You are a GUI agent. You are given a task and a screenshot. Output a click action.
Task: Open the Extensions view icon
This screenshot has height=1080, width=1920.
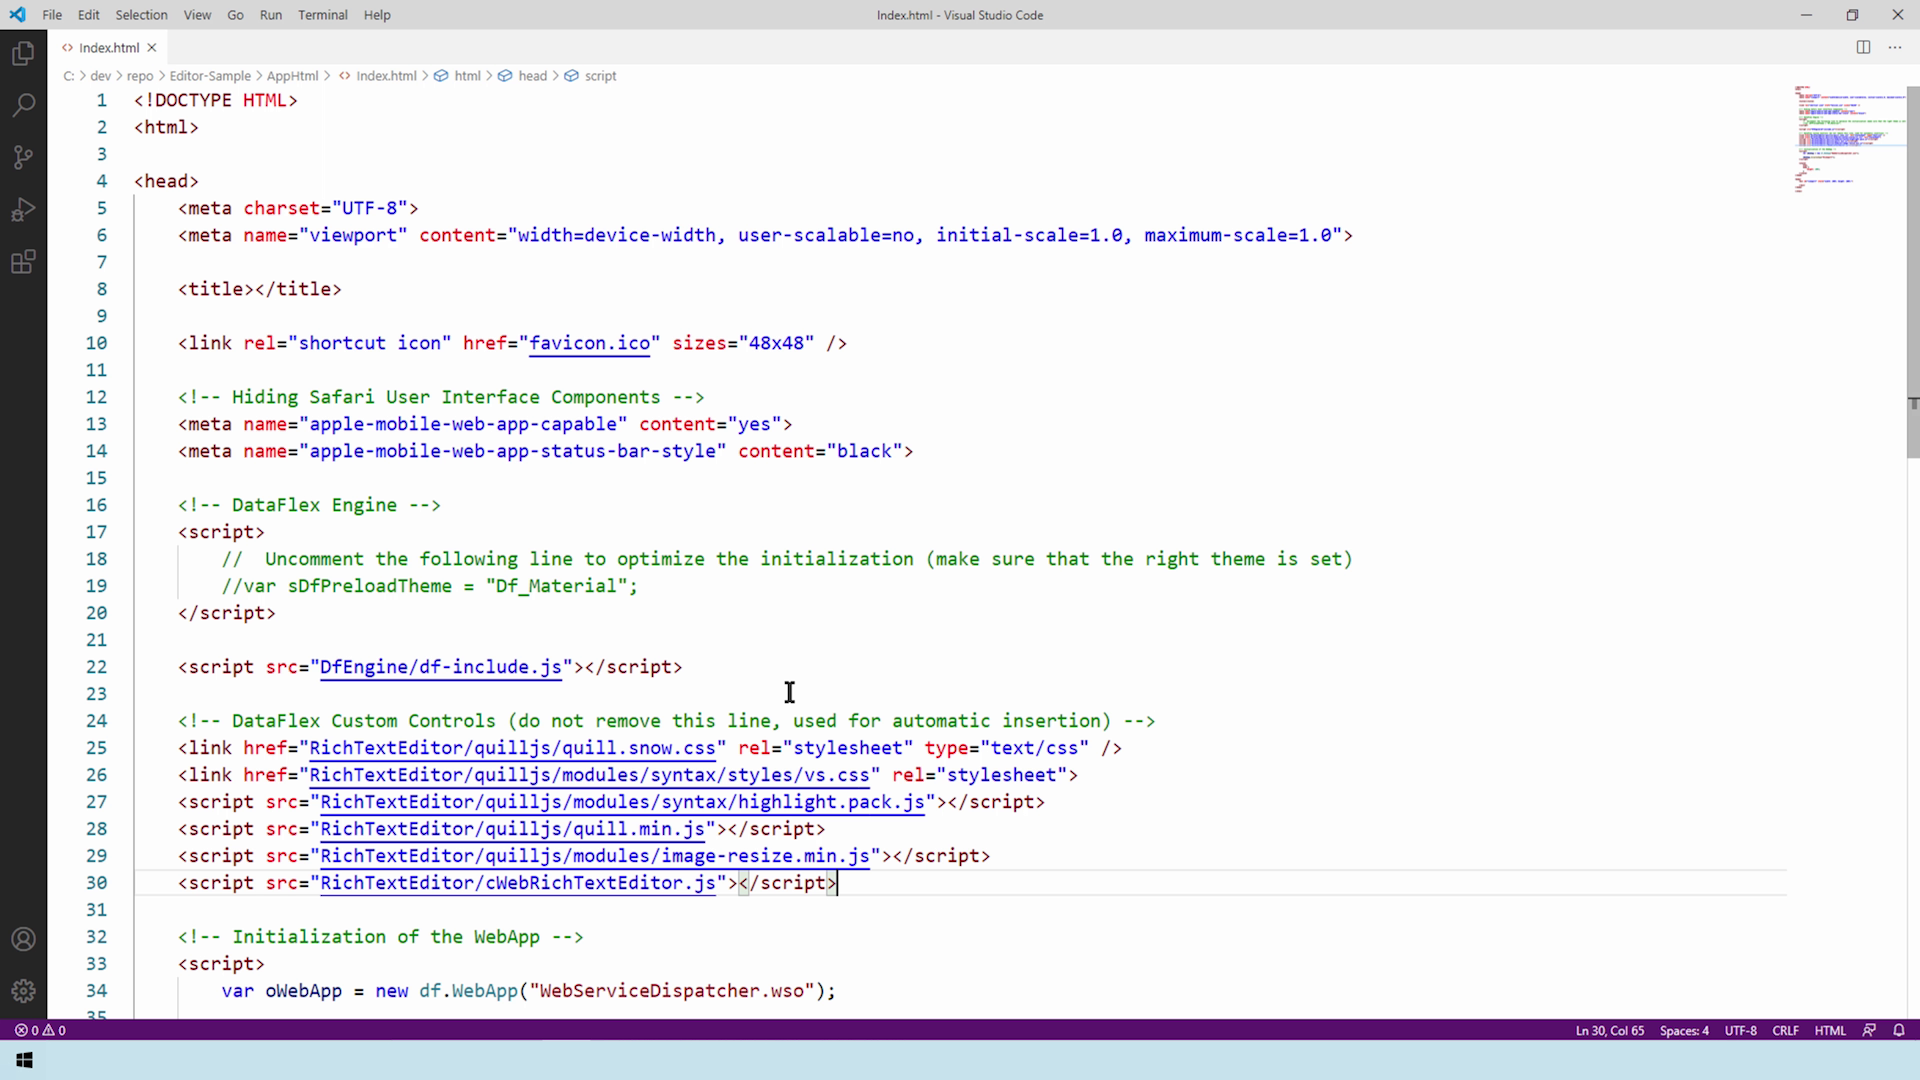(x=23, y=262)
